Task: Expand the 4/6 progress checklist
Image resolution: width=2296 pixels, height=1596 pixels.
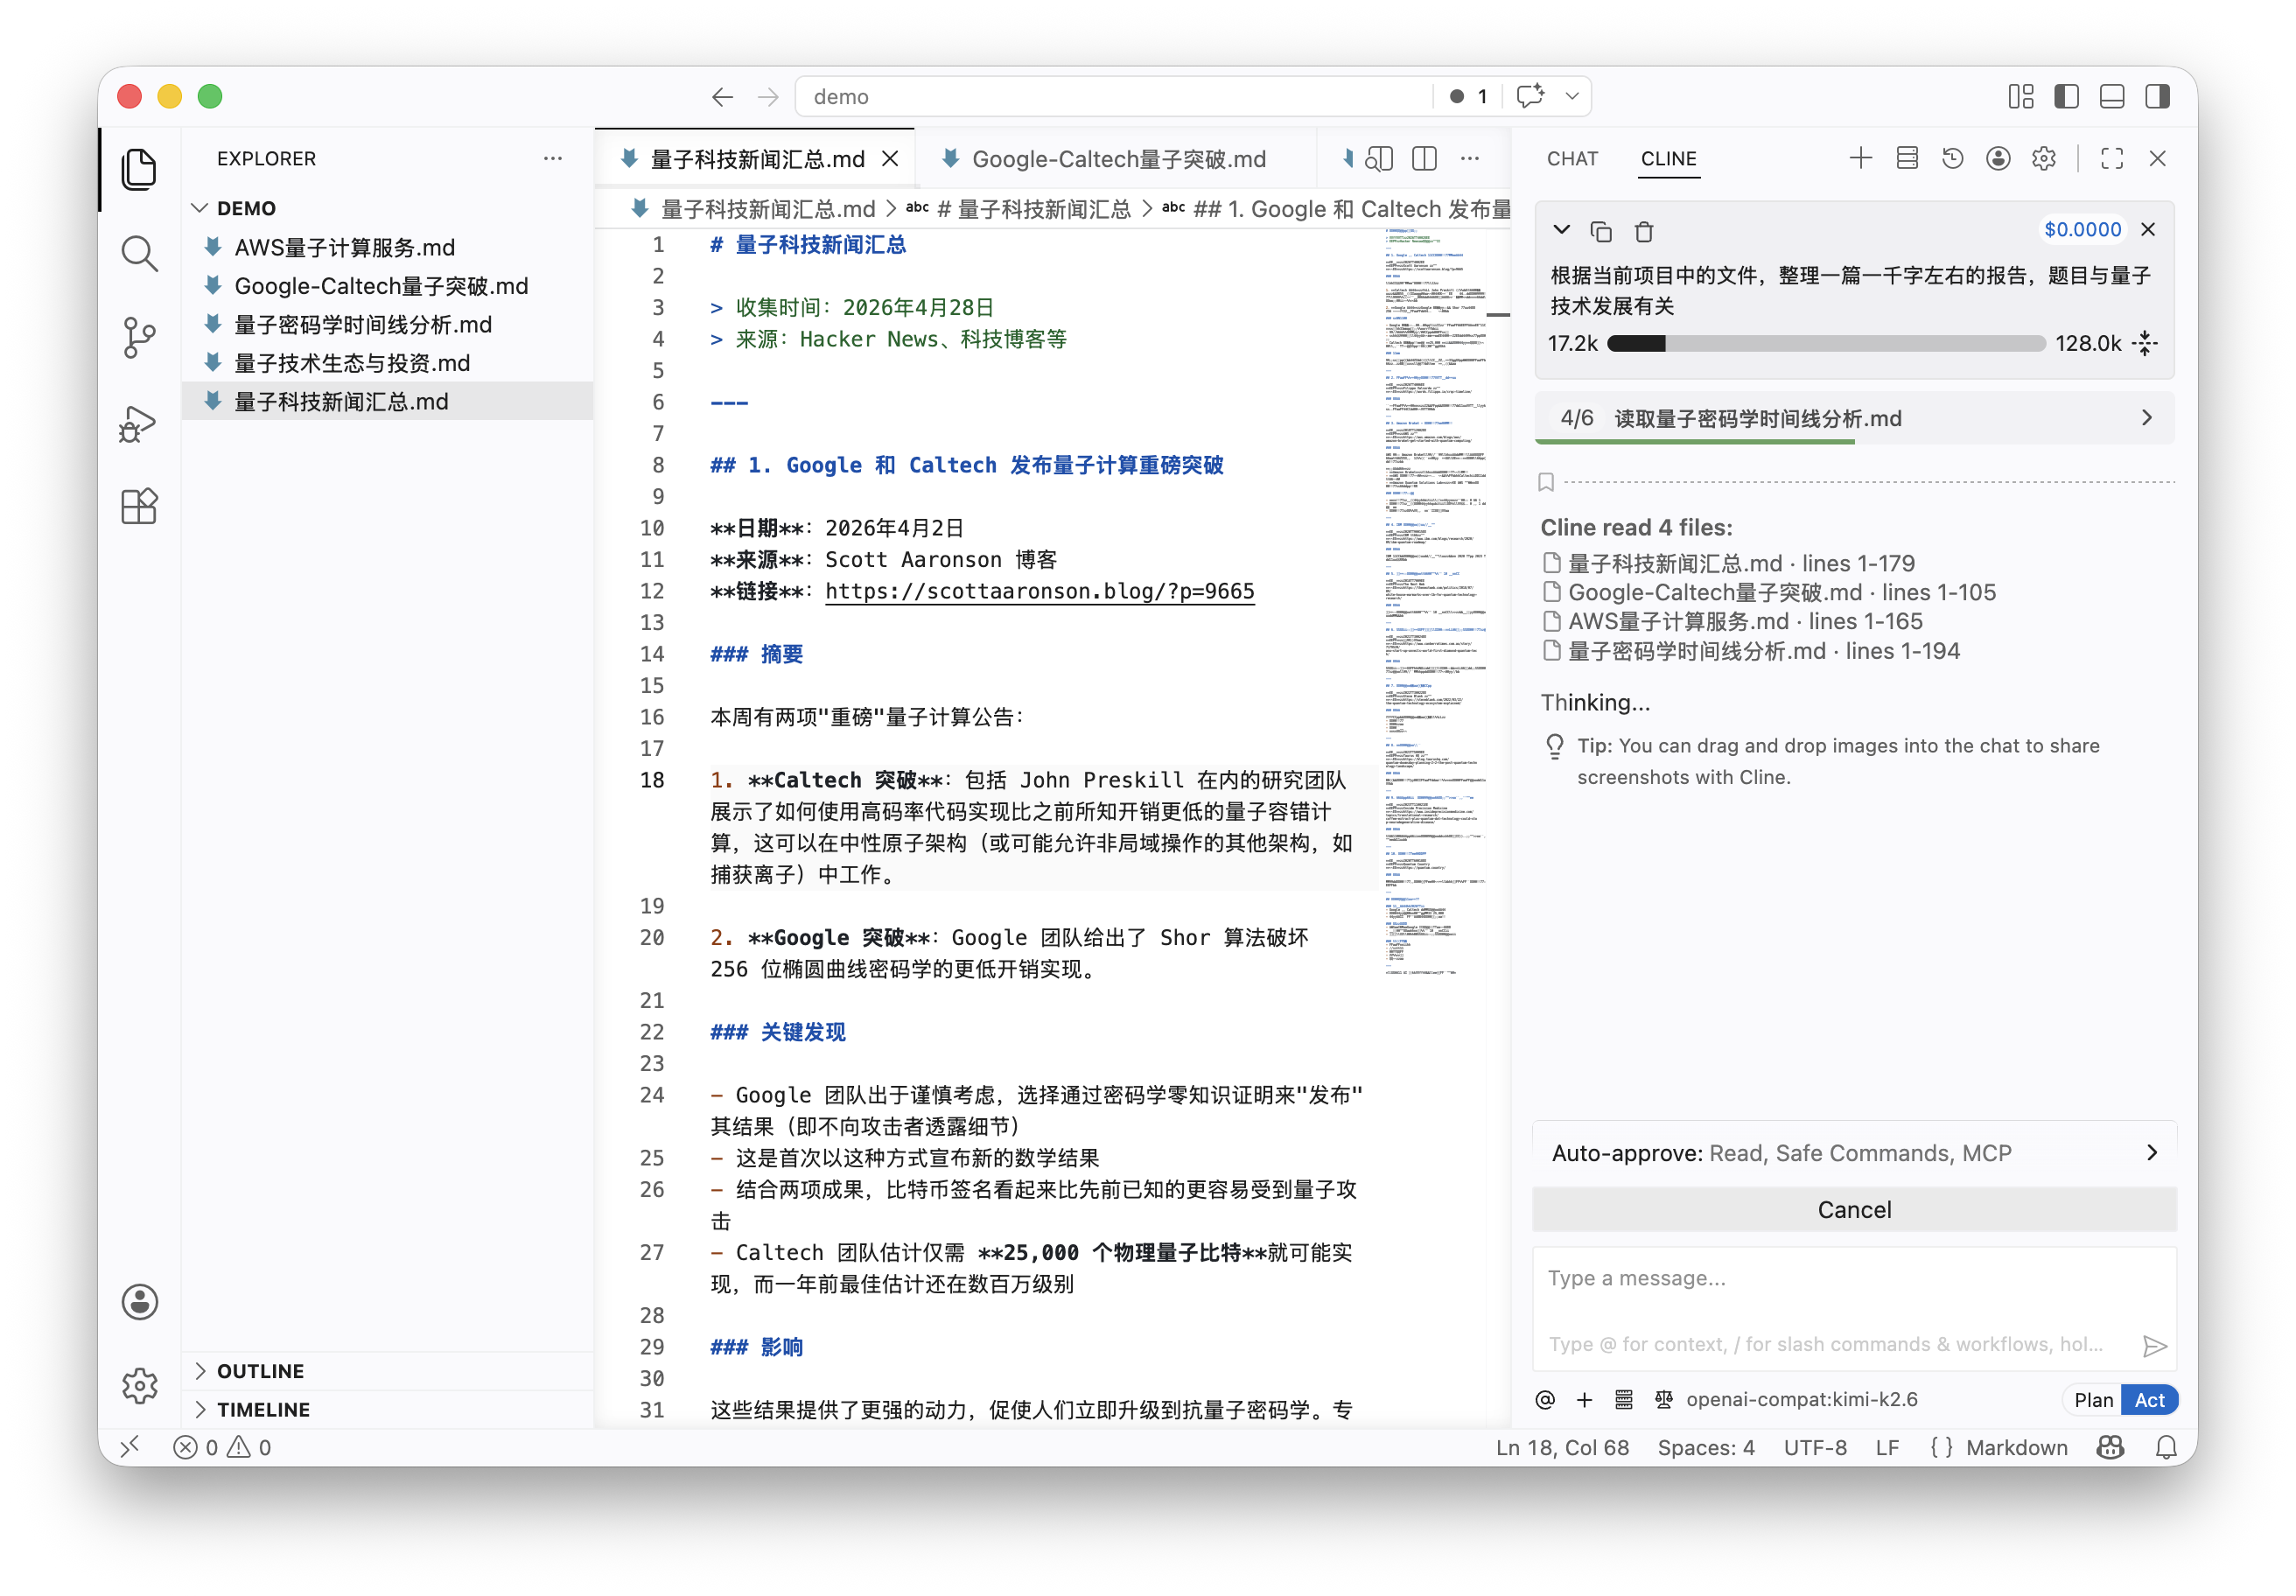Action: 1854,418
